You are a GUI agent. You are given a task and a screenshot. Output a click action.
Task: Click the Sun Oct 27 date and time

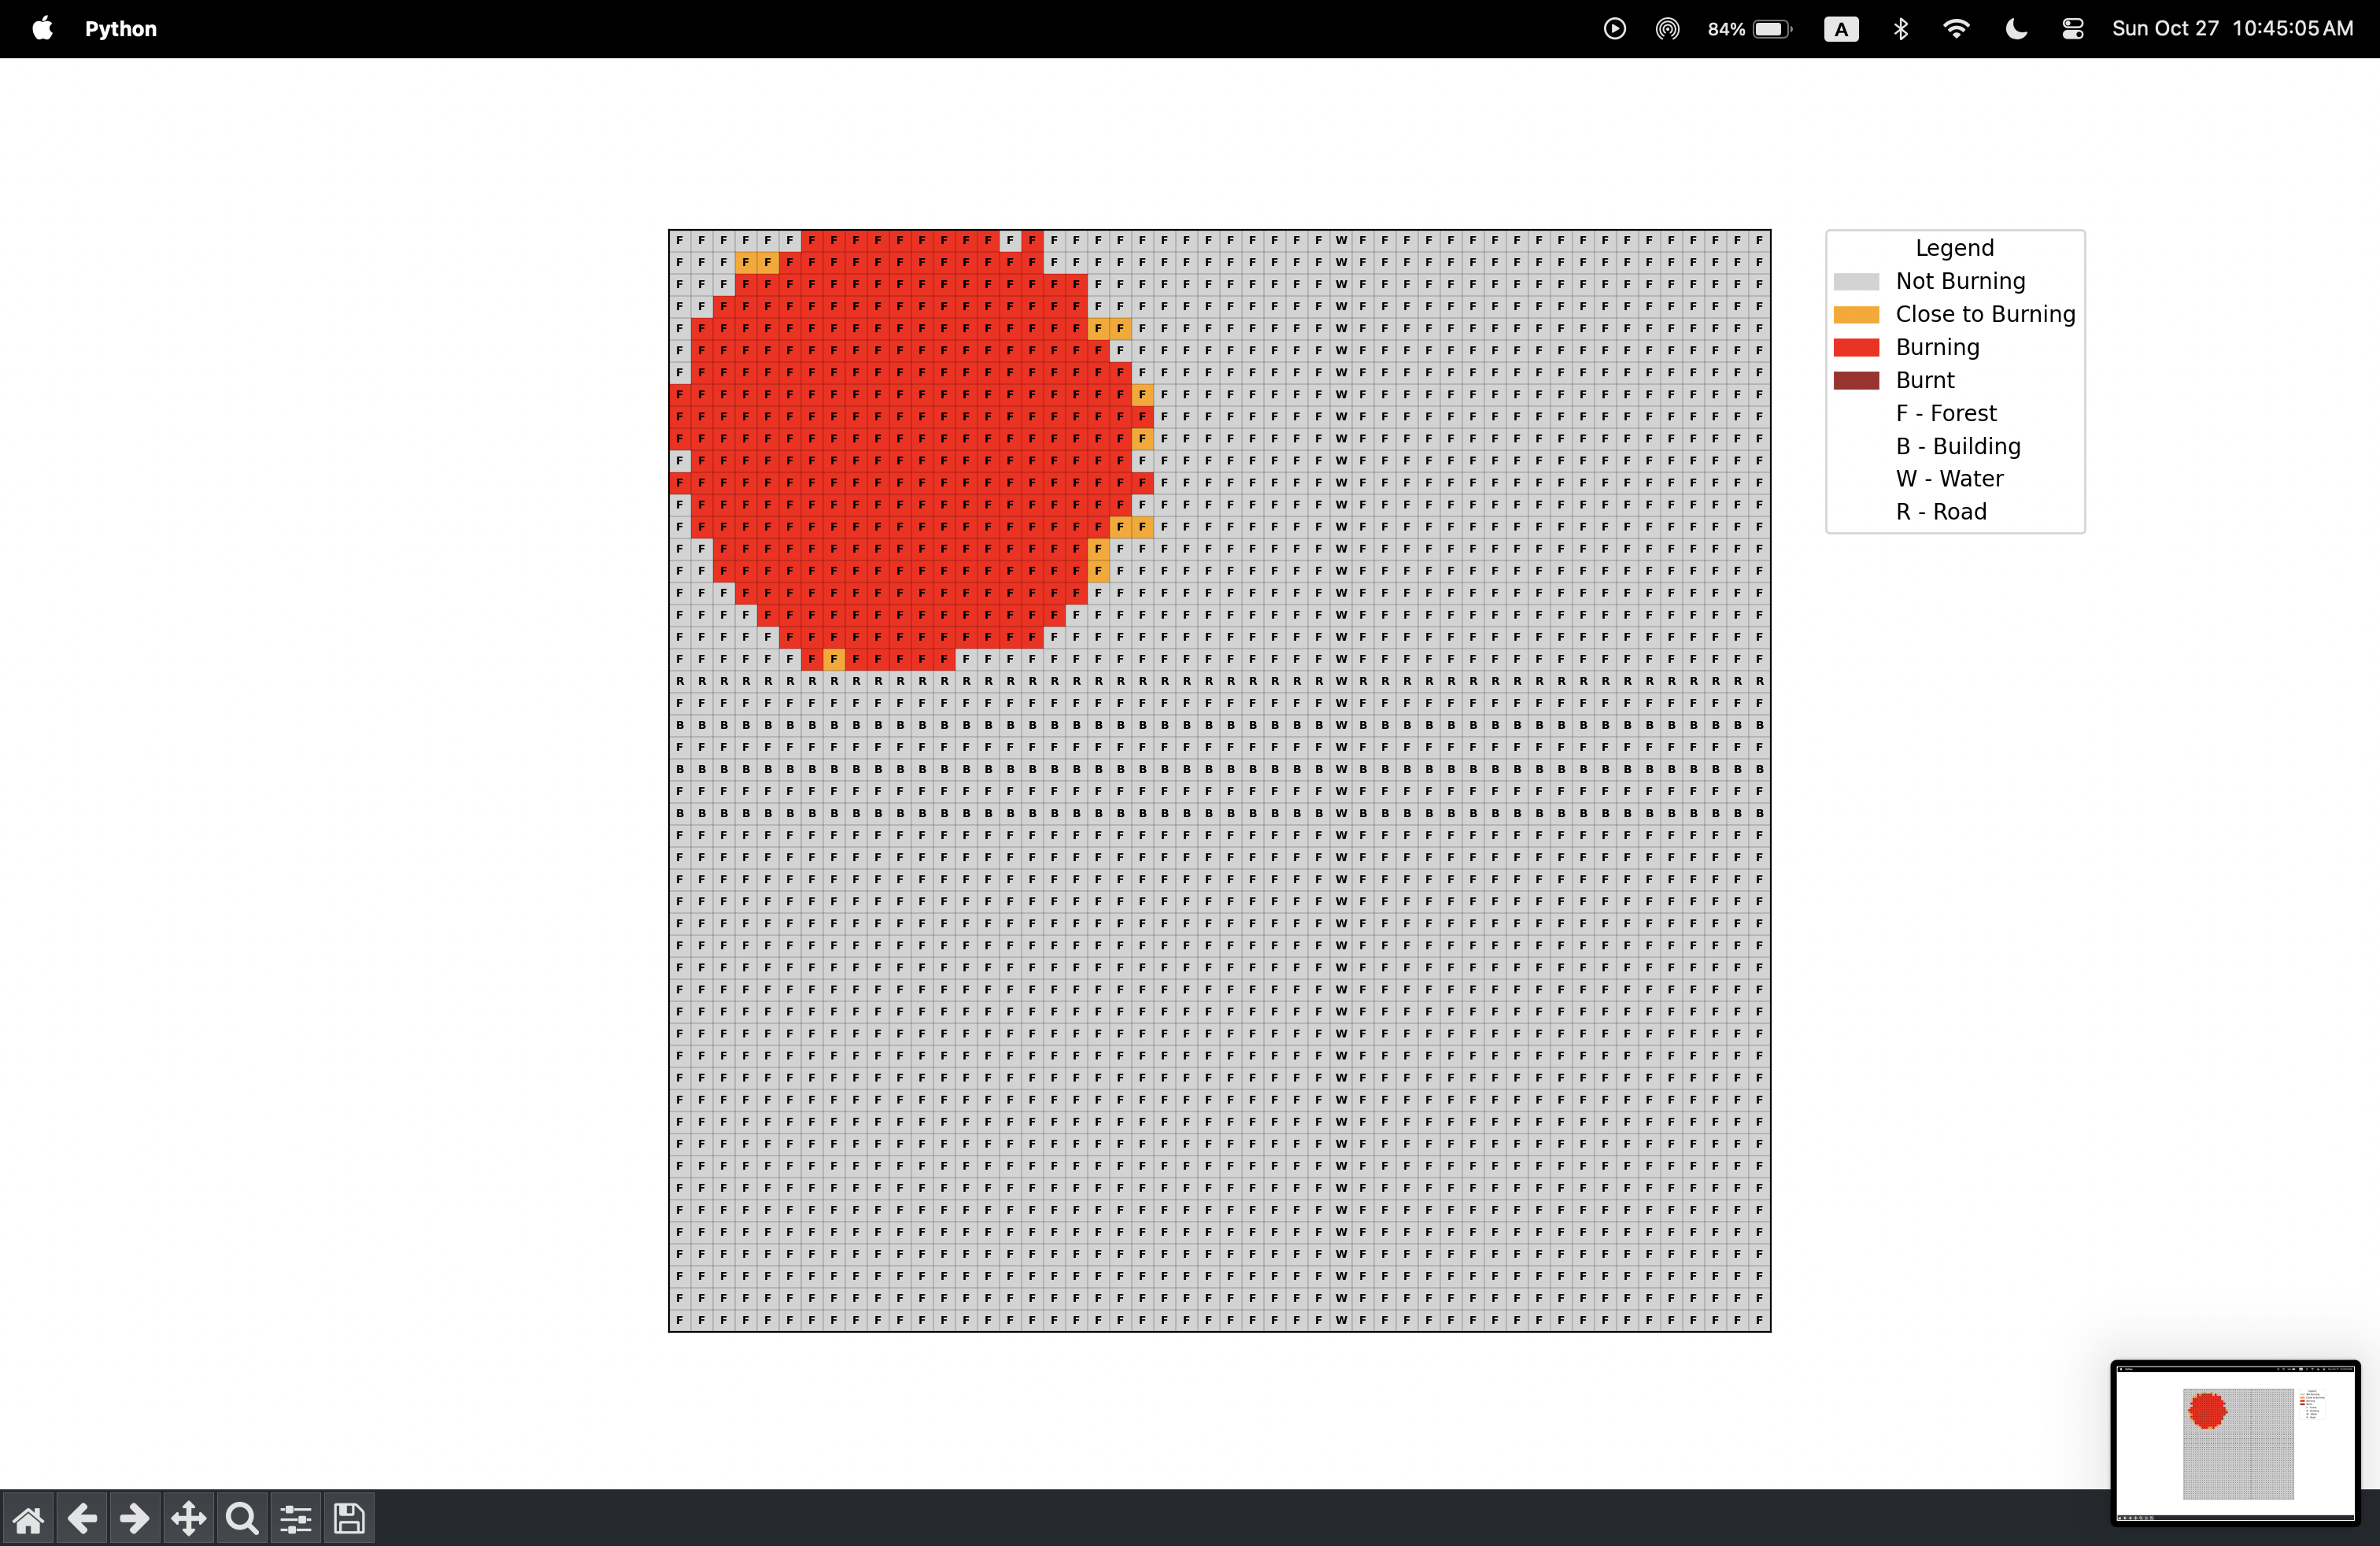tap(2232, 28)
